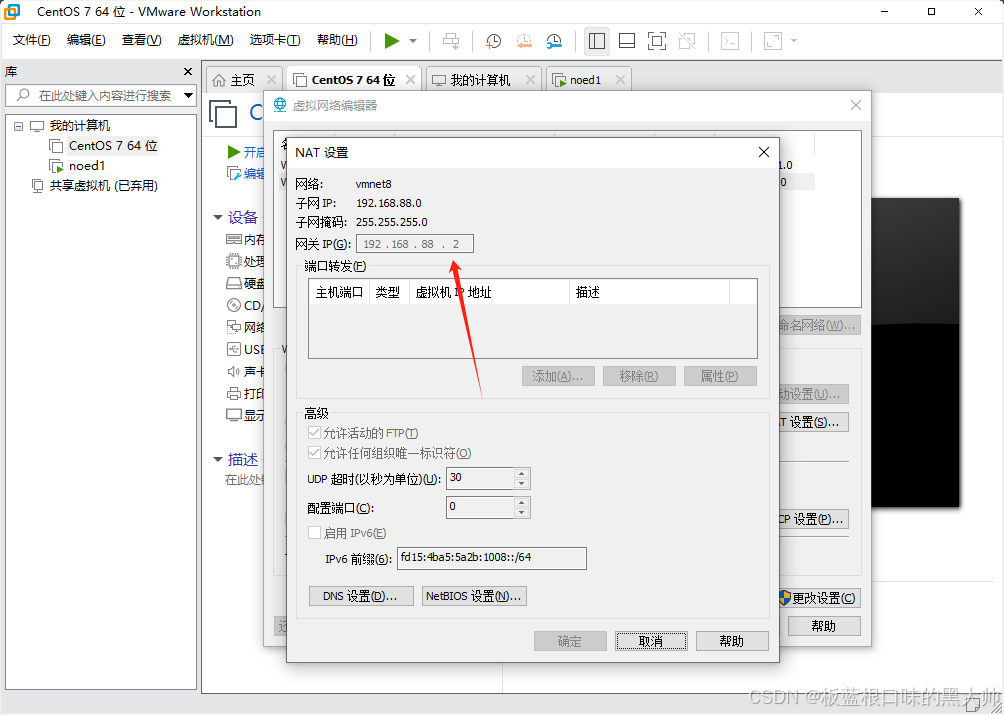Click the 主机端口 column header
1004x715 pixels.
(x=339, y=293)
